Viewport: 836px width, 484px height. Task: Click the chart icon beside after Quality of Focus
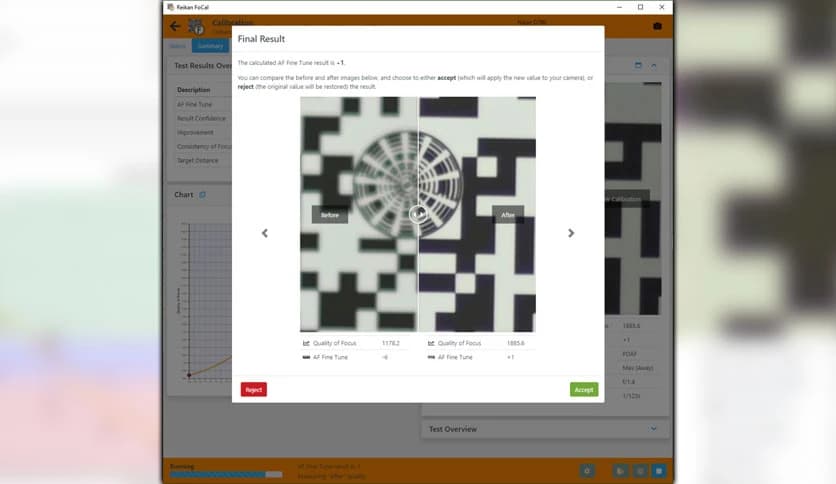pos(431,343)
